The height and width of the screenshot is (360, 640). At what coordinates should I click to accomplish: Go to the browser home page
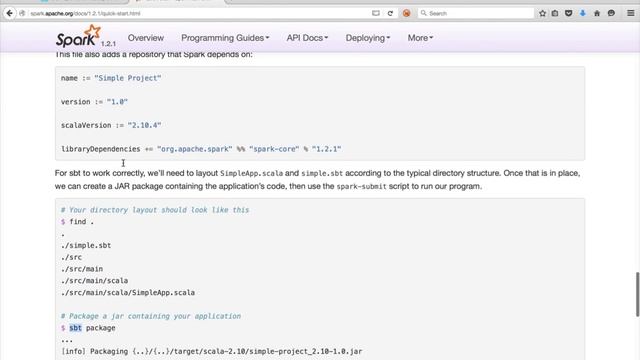pos(597,13)
